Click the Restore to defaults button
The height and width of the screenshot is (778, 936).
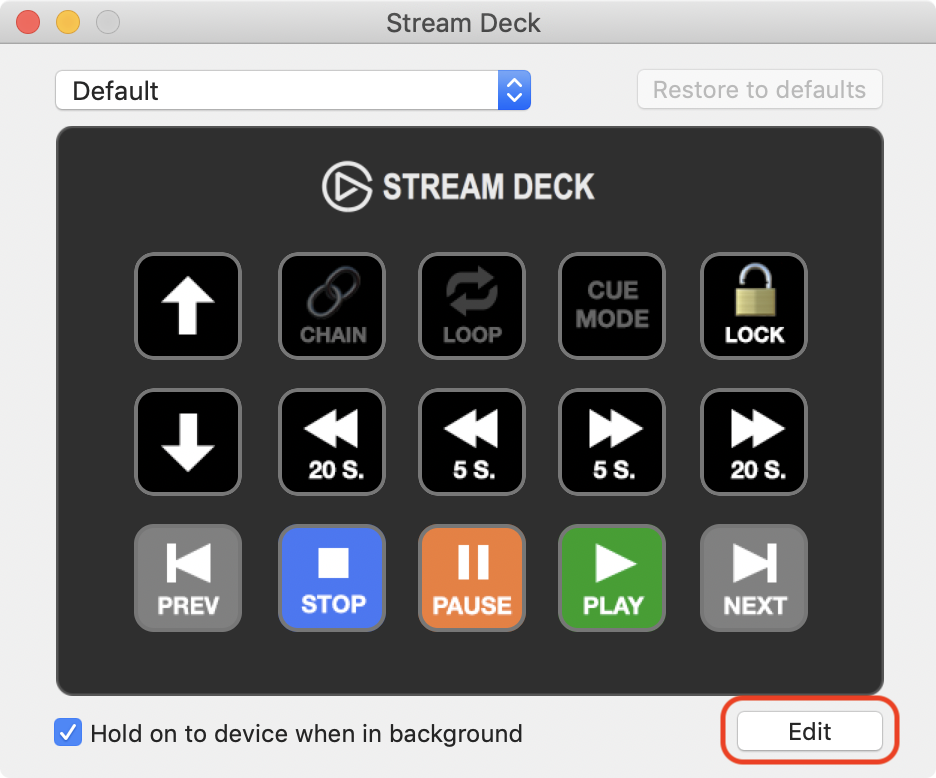[759, 90]
